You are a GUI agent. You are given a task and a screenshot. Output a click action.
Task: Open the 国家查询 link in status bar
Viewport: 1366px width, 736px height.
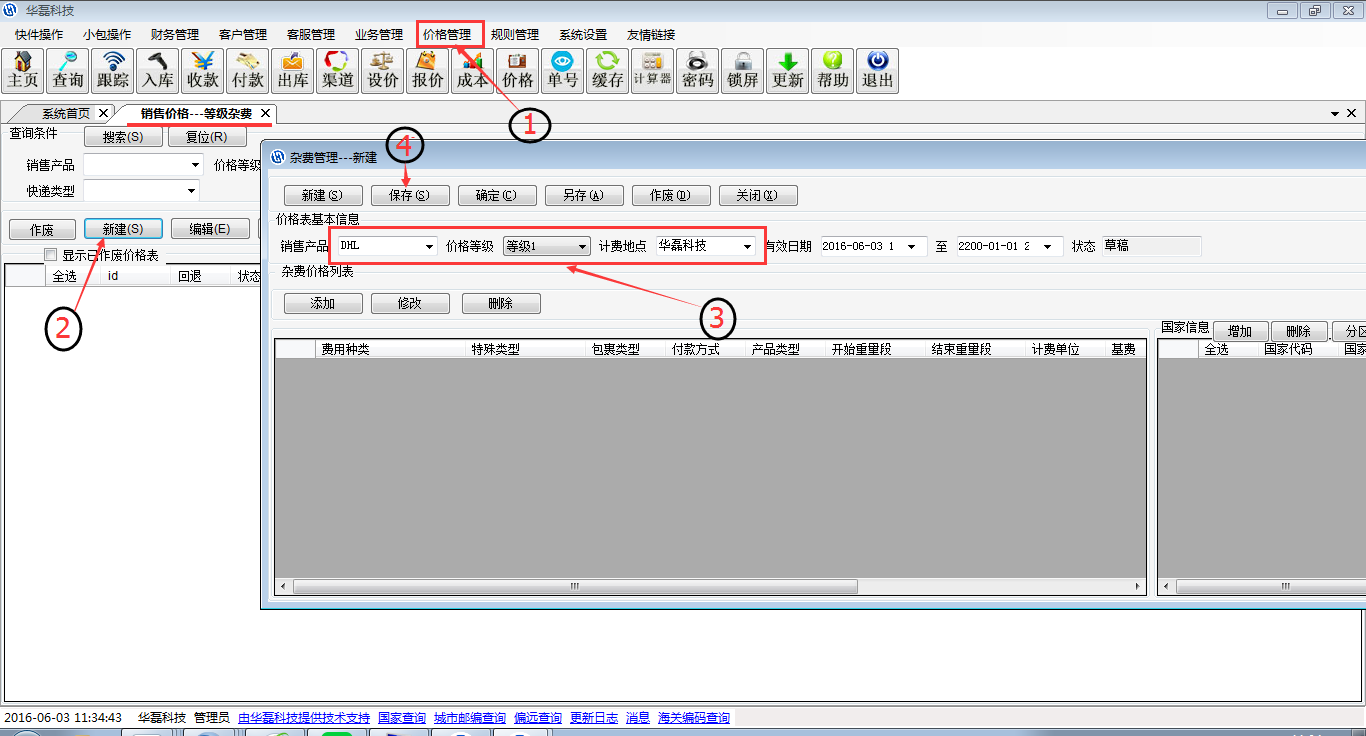402,718
